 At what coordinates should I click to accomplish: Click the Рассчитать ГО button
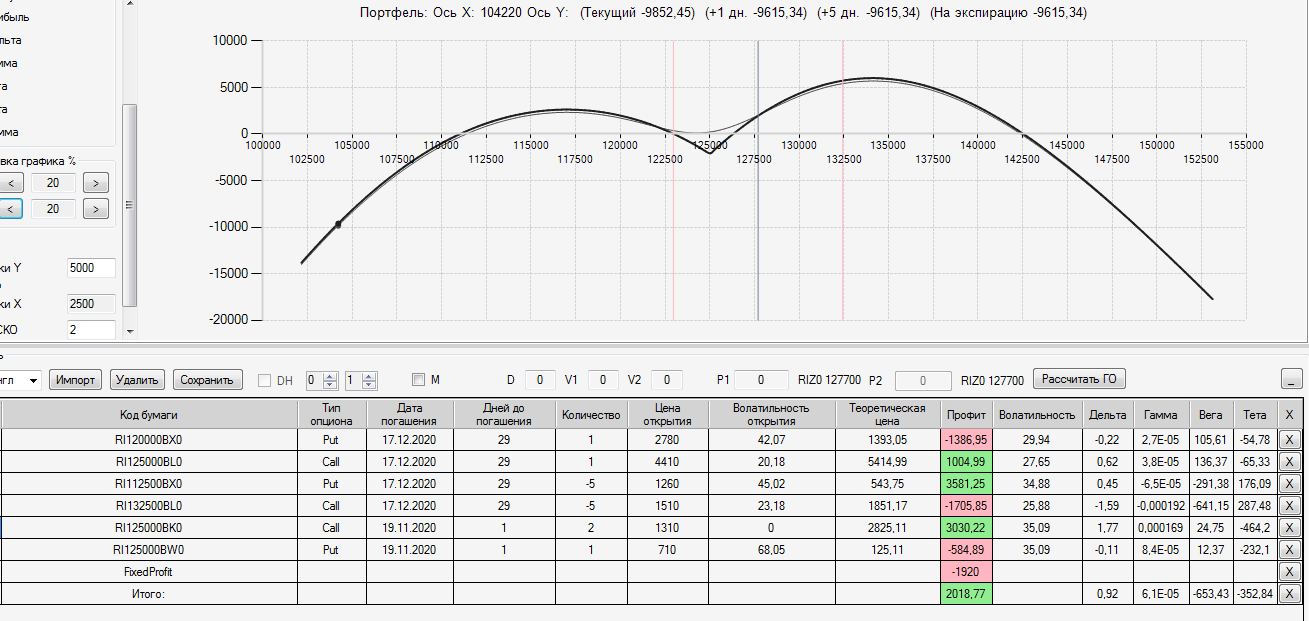(x=1079, y=379)
